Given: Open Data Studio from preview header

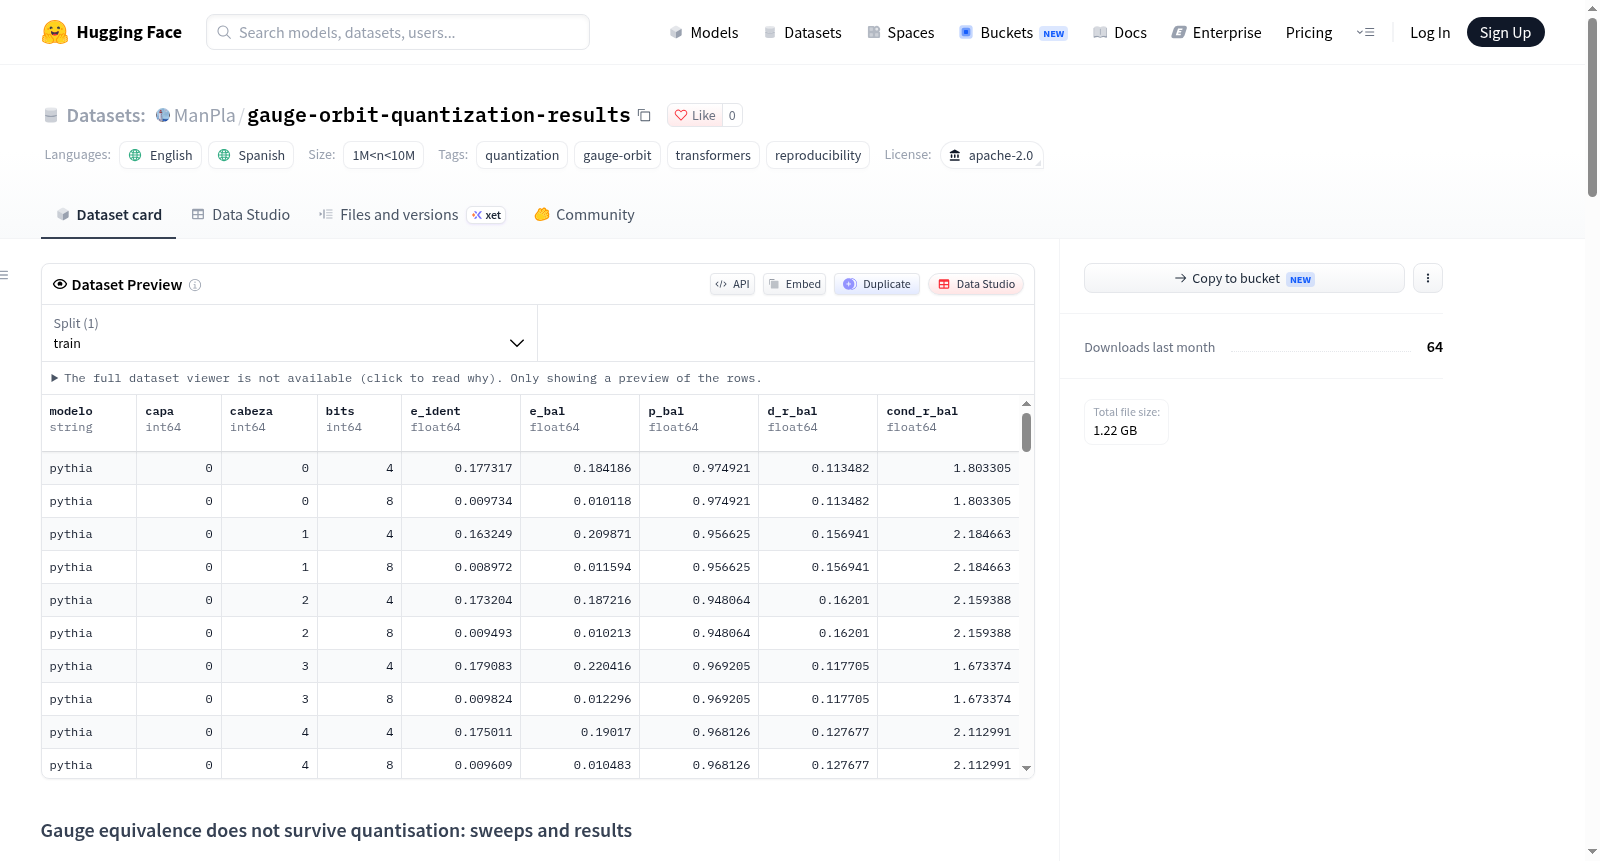Looking at the screenshot, I should (976, 284).
